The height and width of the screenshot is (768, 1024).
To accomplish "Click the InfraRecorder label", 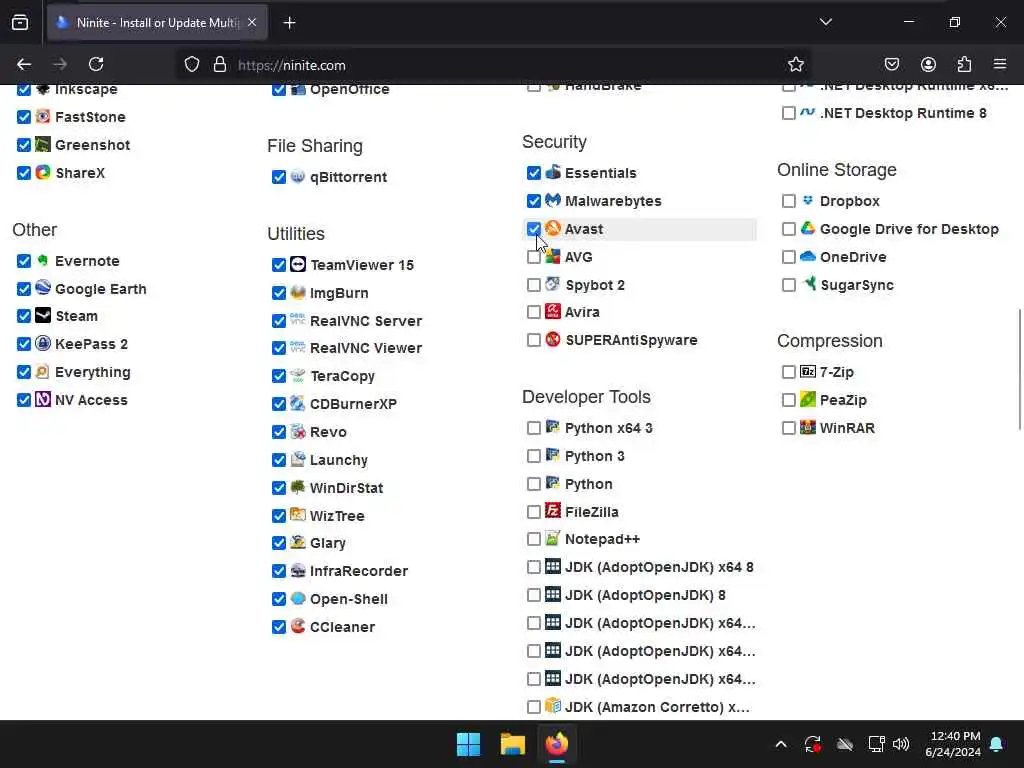I will [359, 571].
